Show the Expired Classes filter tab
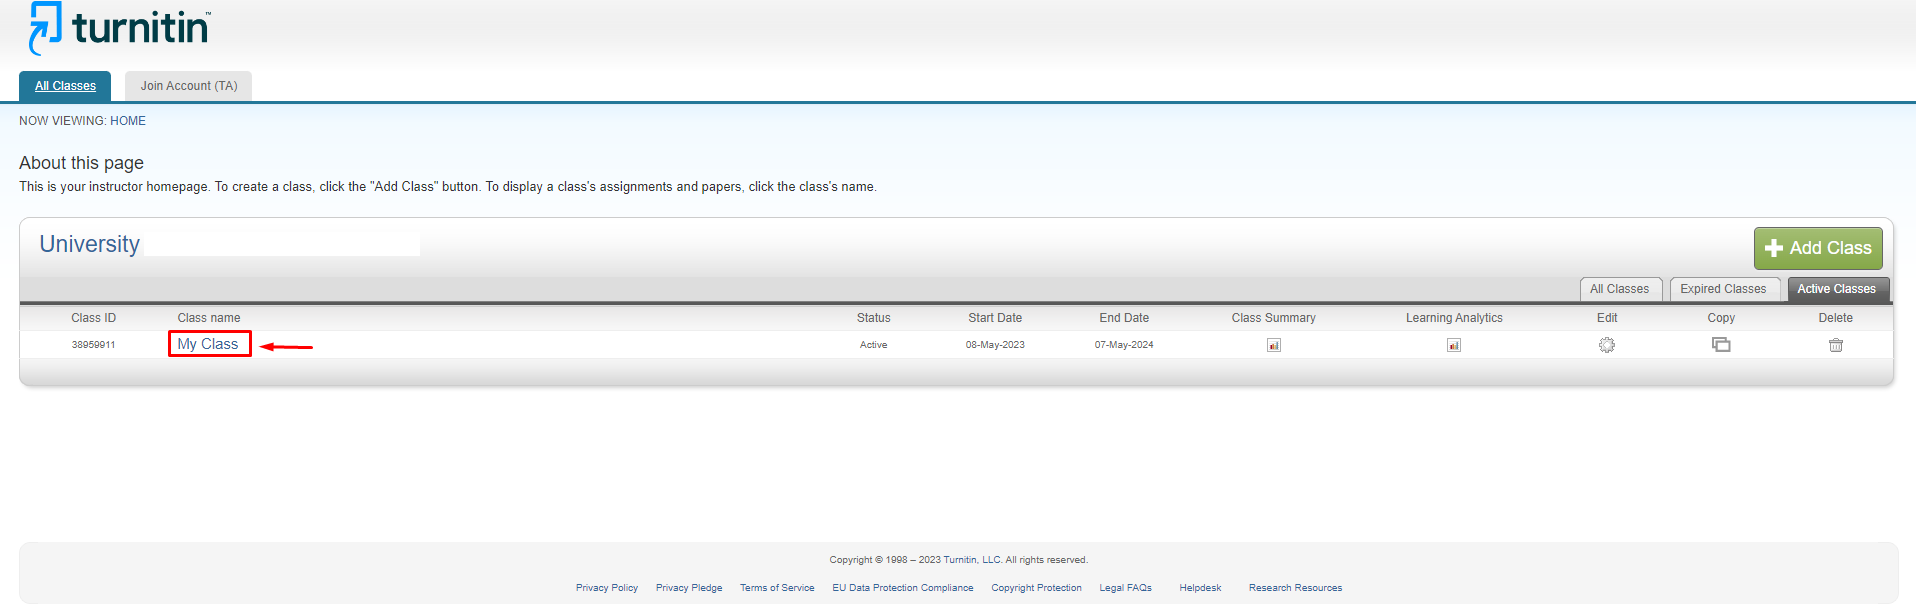The image size is (1916, 608). click(1723, 289)
